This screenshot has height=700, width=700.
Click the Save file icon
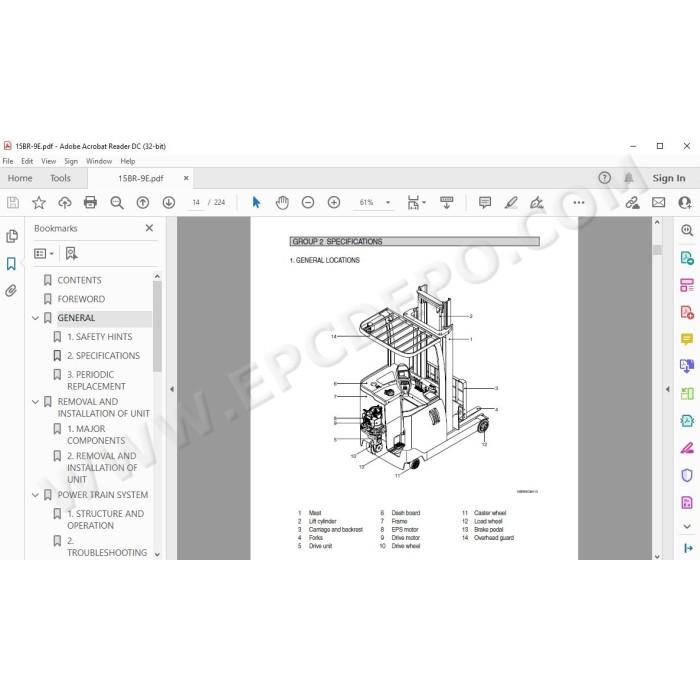(13, 203)
